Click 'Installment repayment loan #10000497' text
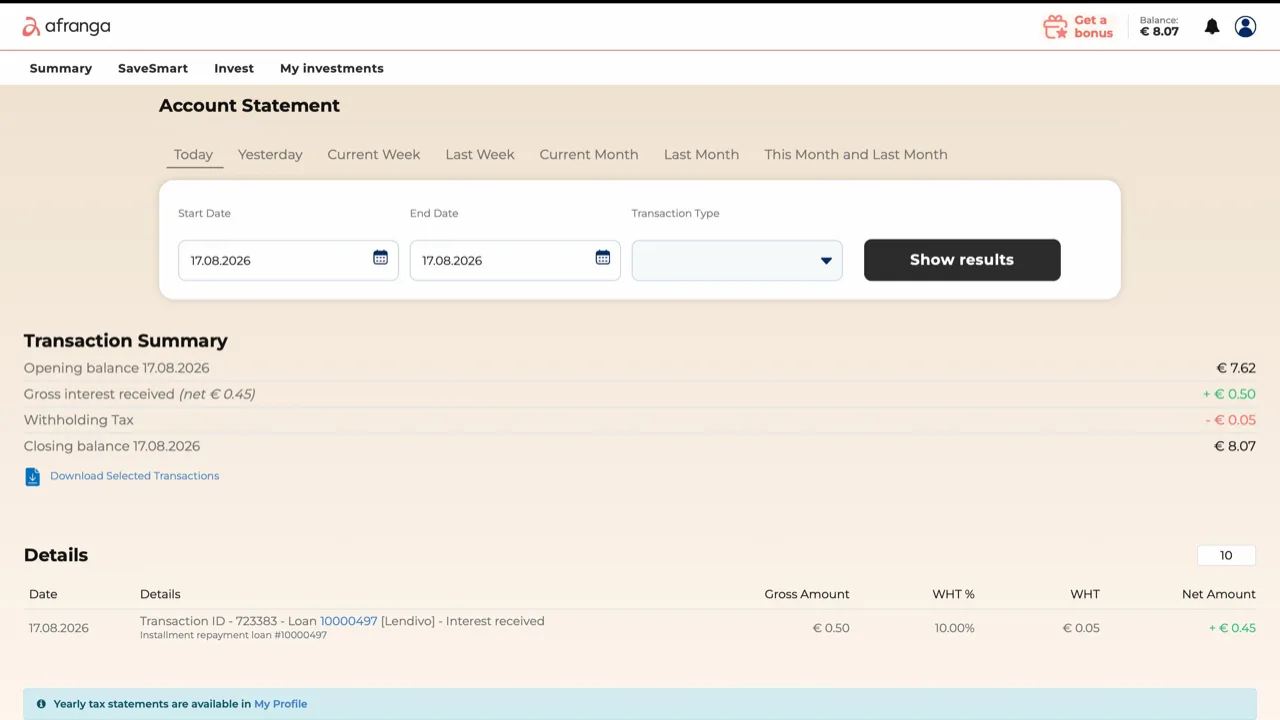Viewport: 1280px width, 720px height. pyautogui.click(x=233, y=636)
